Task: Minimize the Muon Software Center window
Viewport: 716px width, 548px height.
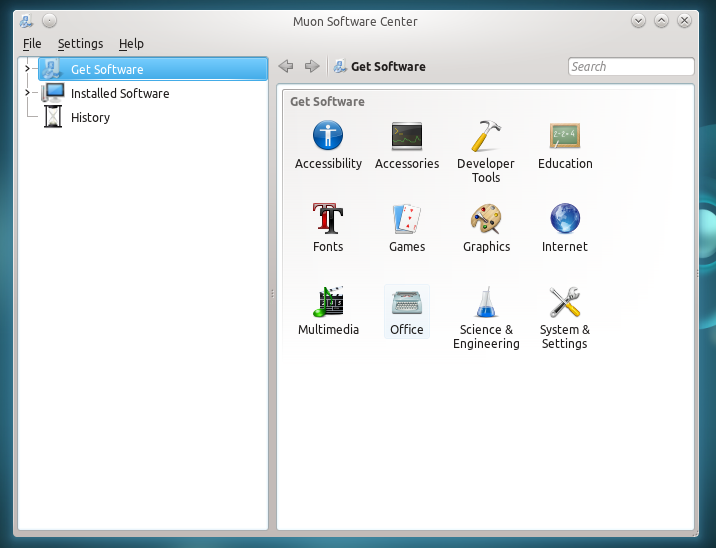Action: (x=638, y=21)
